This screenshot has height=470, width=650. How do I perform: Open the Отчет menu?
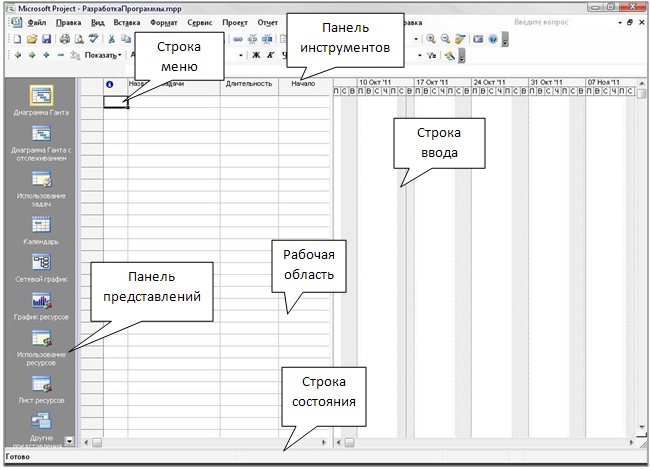pos(268,22)
